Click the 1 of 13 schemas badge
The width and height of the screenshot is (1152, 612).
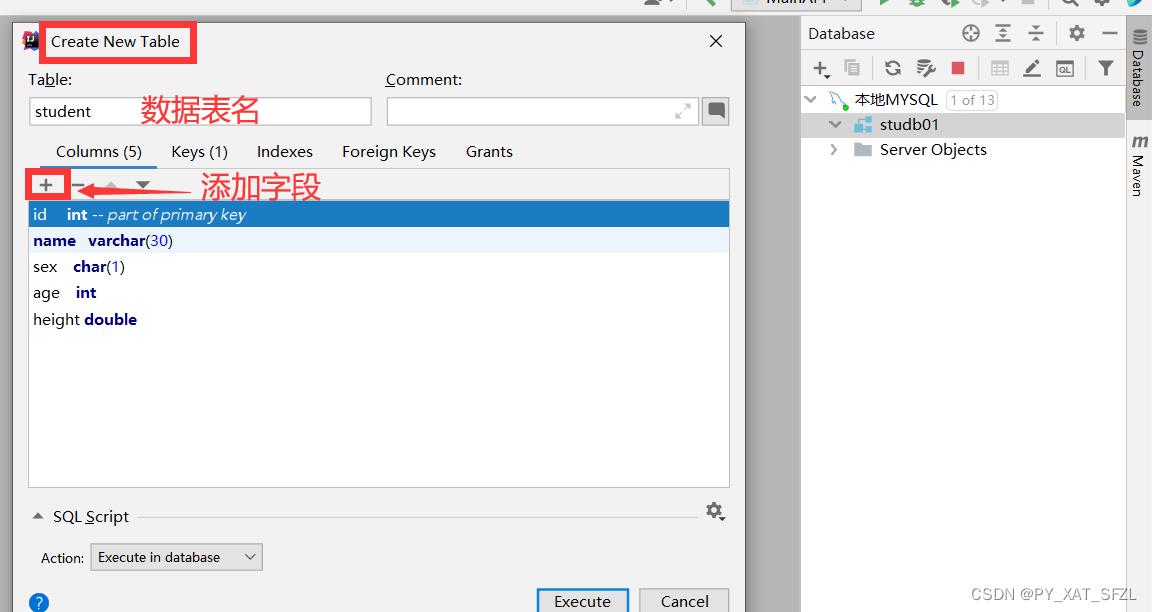coord(972,100)
